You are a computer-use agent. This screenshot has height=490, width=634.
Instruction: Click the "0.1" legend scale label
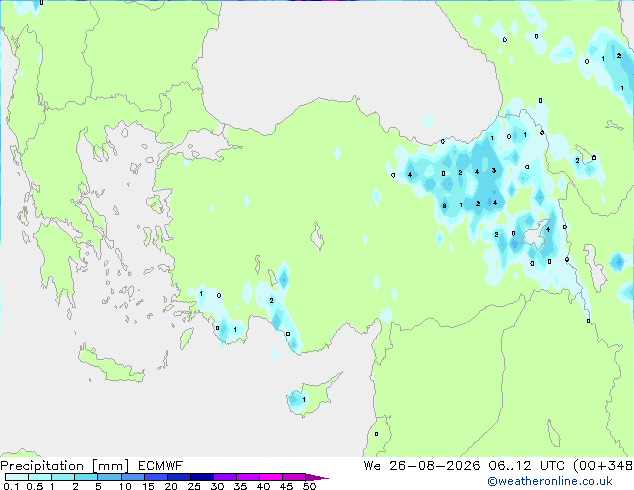click(x=11, y=486)
